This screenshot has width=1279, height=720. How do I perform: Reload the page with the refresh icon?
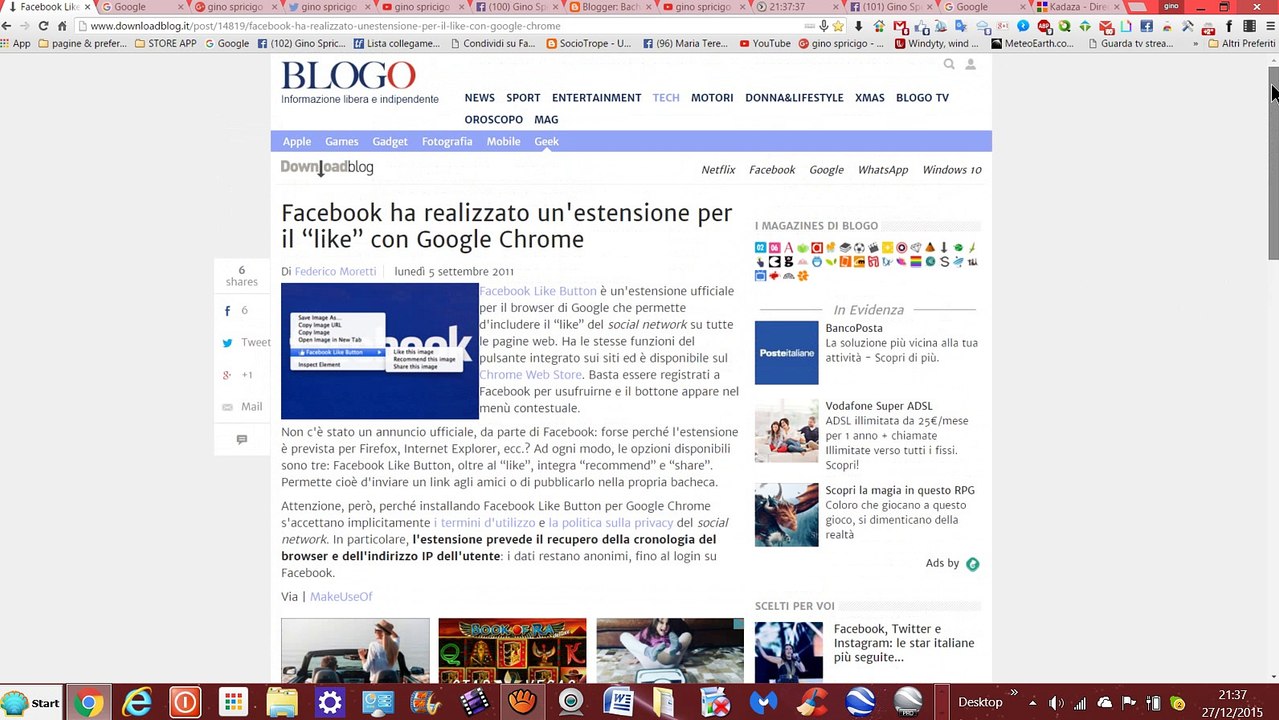pyautogui.click(x=43, y=26)
